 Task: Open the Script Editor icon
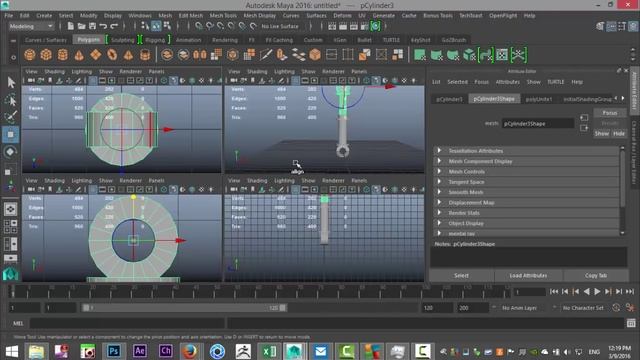tap(631, 323)
